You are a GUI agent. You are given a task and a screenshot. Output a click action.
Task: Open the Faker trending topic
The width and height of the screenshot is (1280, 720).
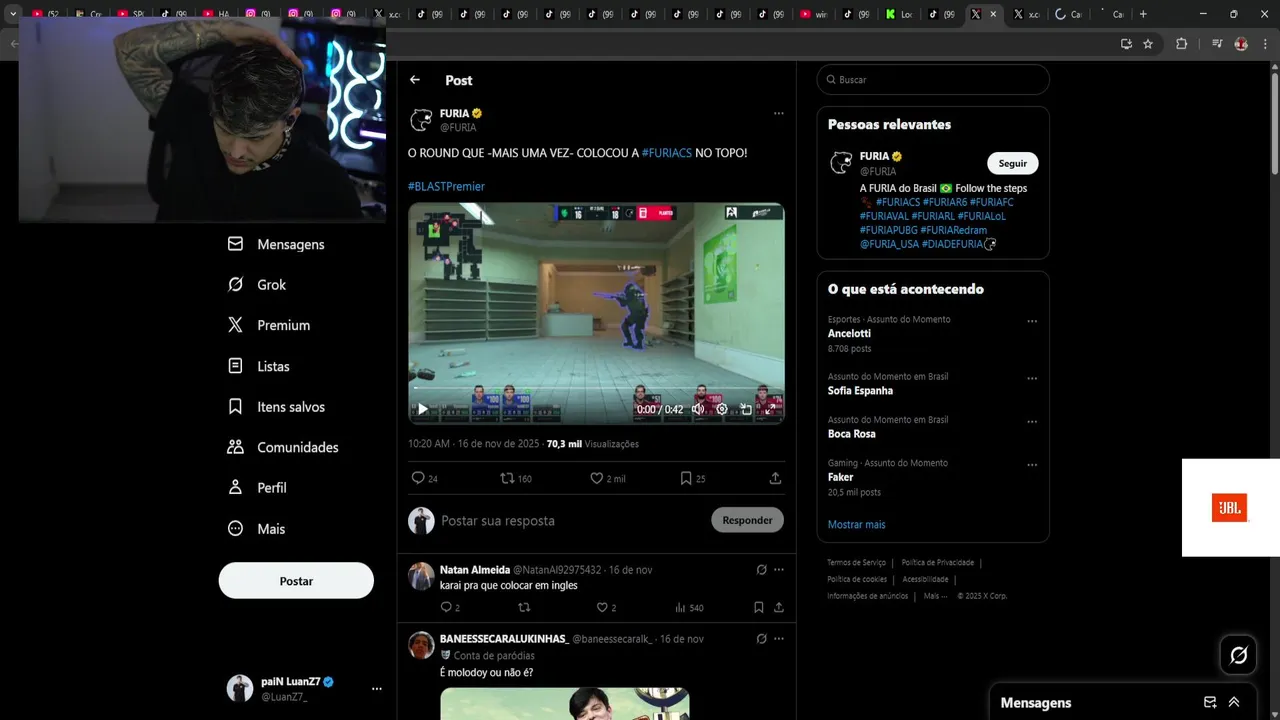click(x=840, y=477)
